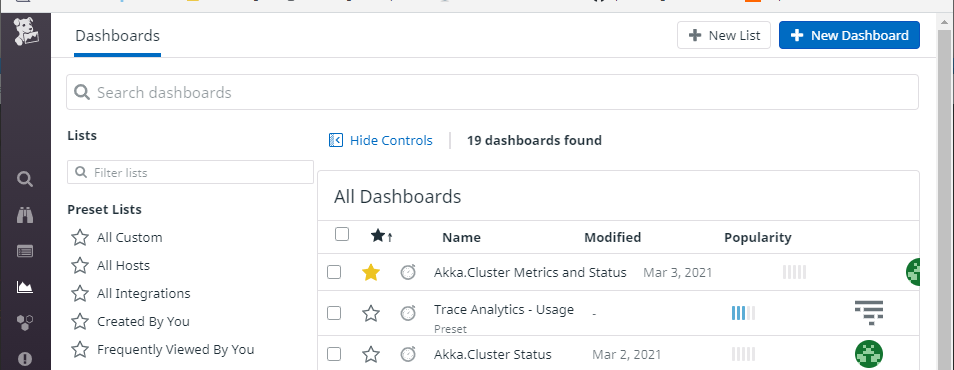Focus the Search dashboards input field

pos(492,92)
